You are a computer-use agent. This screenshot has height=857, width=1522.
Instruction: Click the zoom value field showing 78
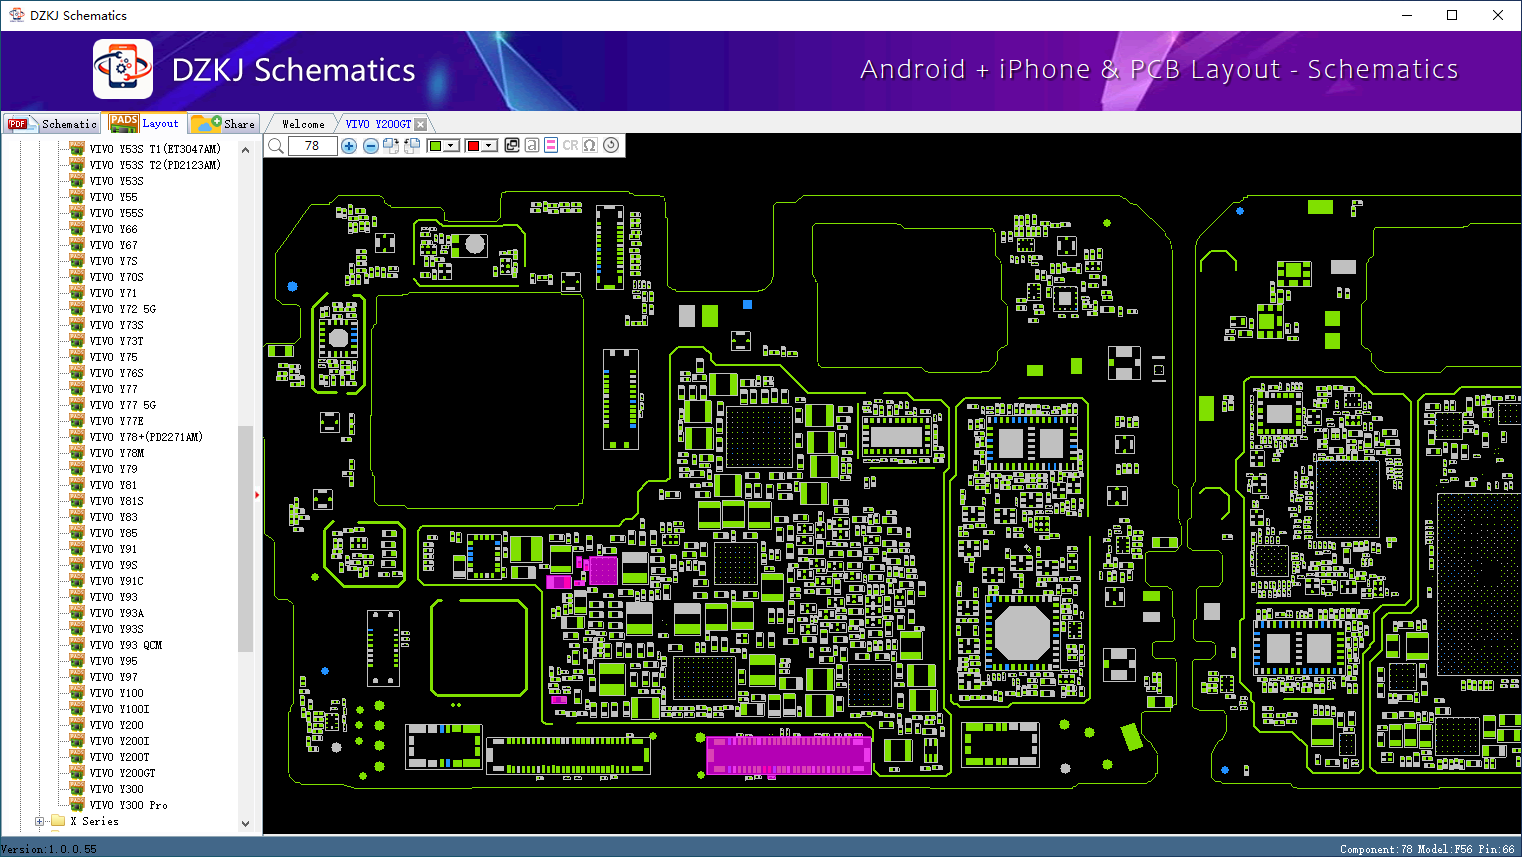click(312, 146)
